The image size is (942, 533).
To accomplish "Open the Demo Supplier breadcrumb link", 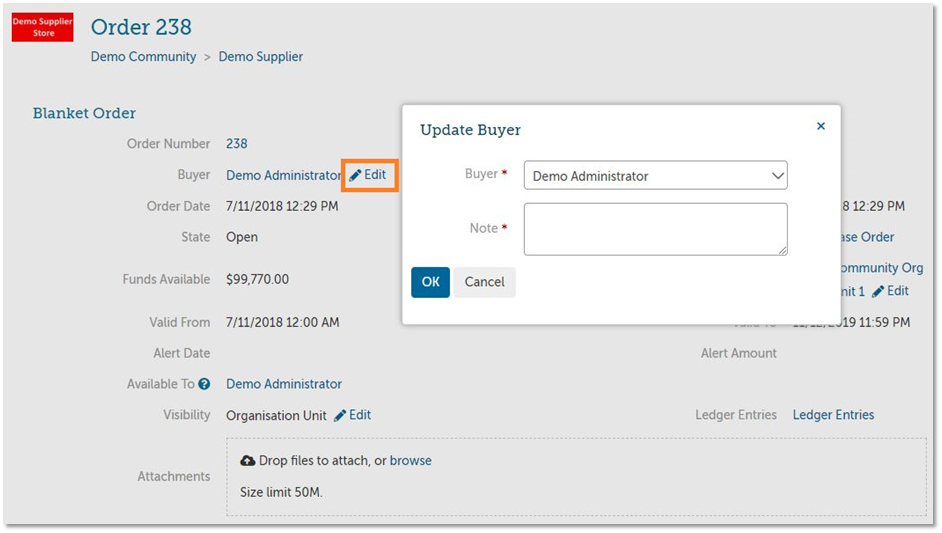I will (x=260, y=56).
